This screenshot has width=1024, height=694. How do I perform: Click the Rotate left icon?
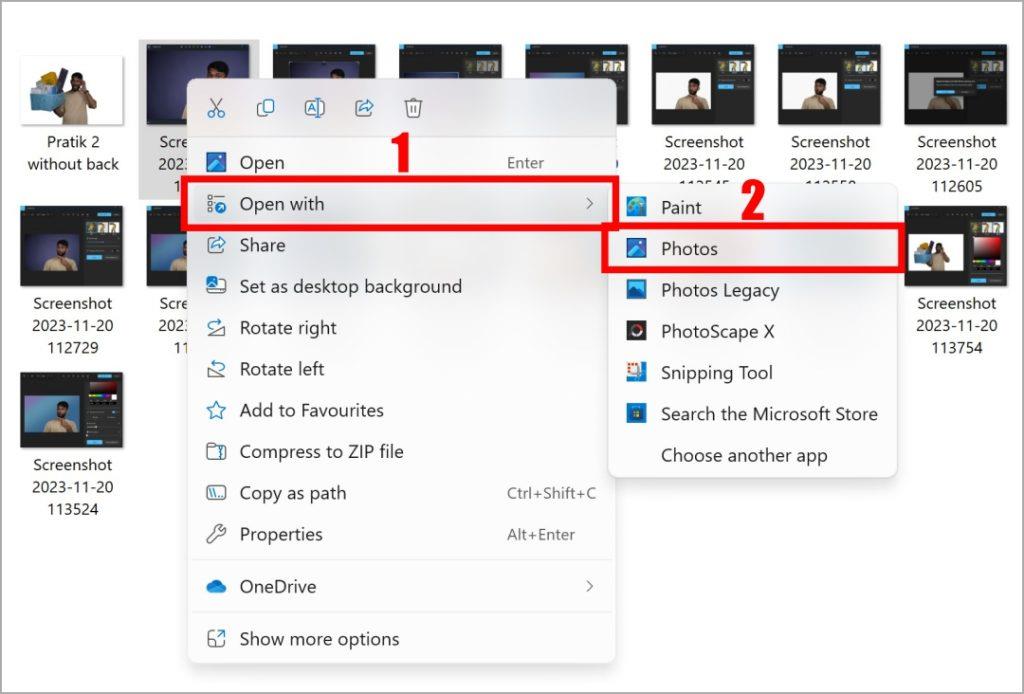click(216, 369)
